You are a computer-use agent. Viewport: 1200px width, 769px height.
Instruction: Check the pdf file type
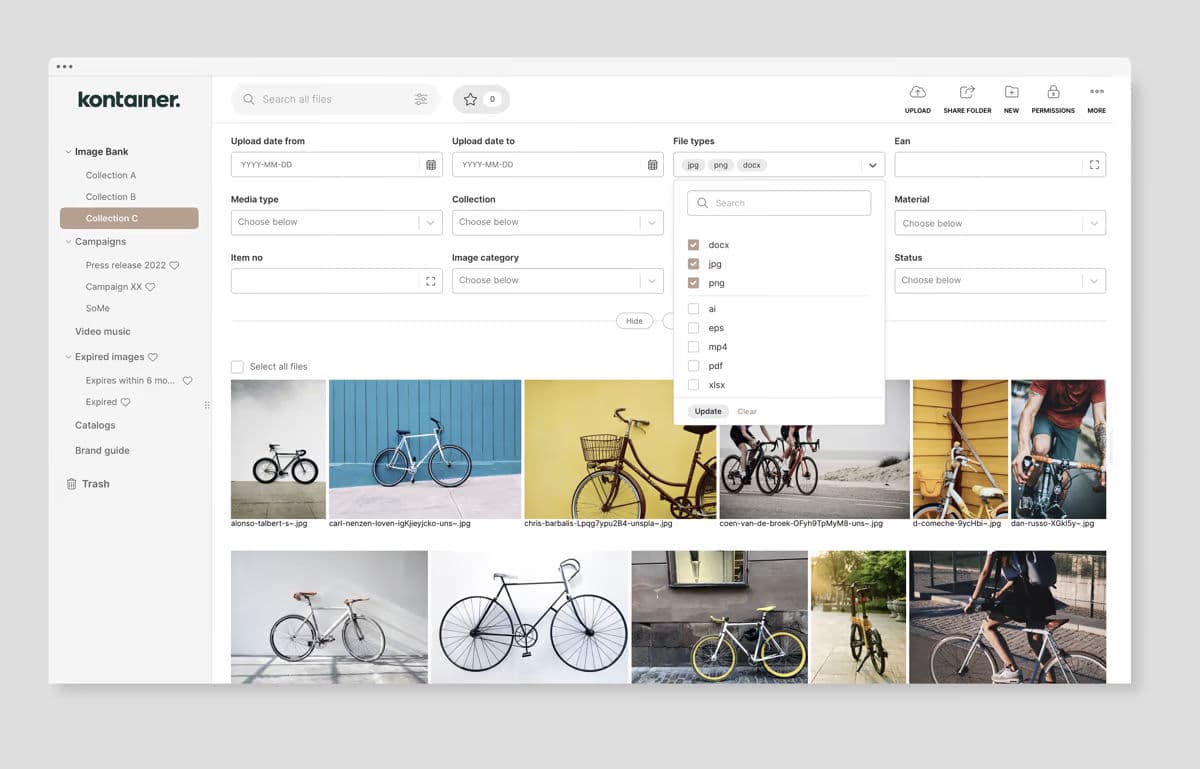click(x=693, y=366)
